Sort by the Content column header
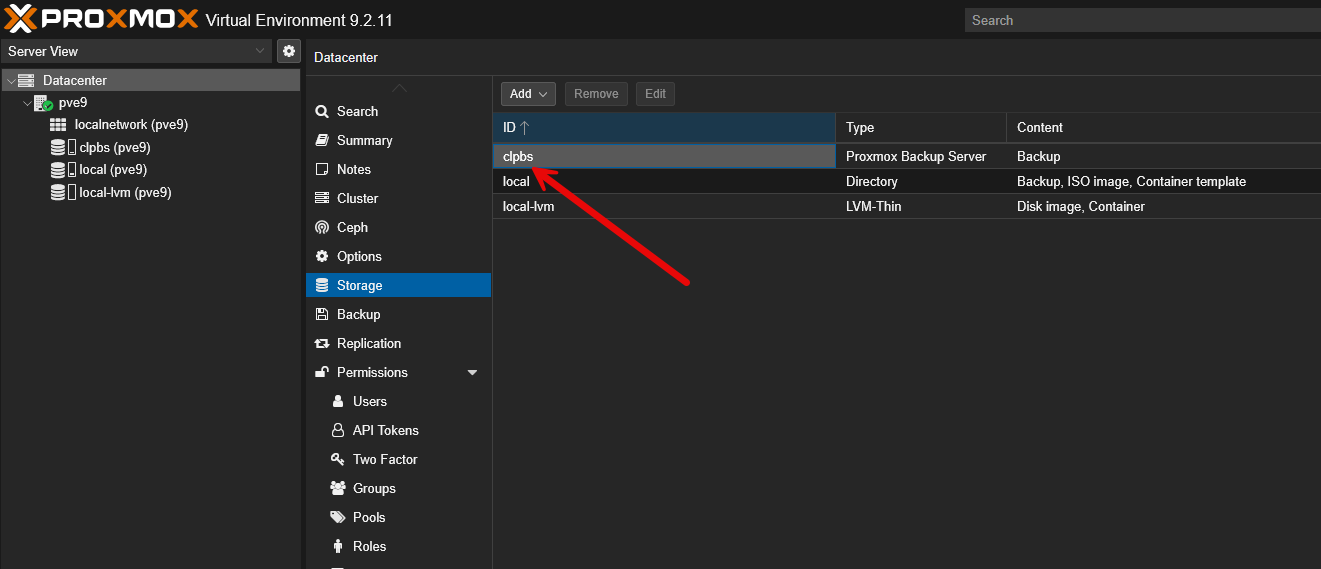Viewport: 1321px width, 569px height. pos(1164,127)
